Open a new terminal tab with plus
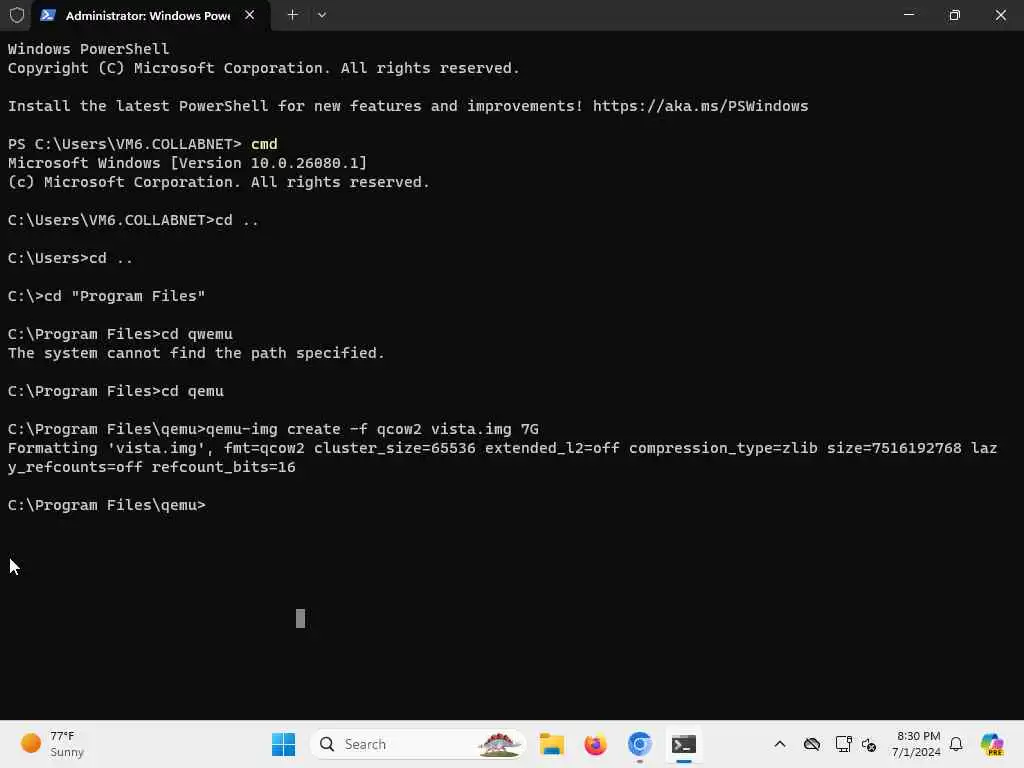 tap(293, 15)
